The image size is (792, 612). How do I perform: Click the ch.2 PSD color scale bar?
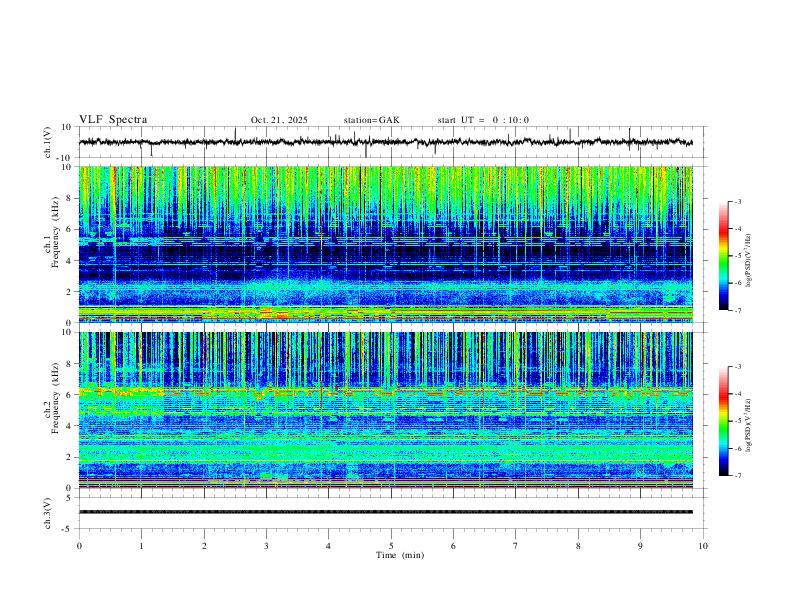tap(723, 421)
